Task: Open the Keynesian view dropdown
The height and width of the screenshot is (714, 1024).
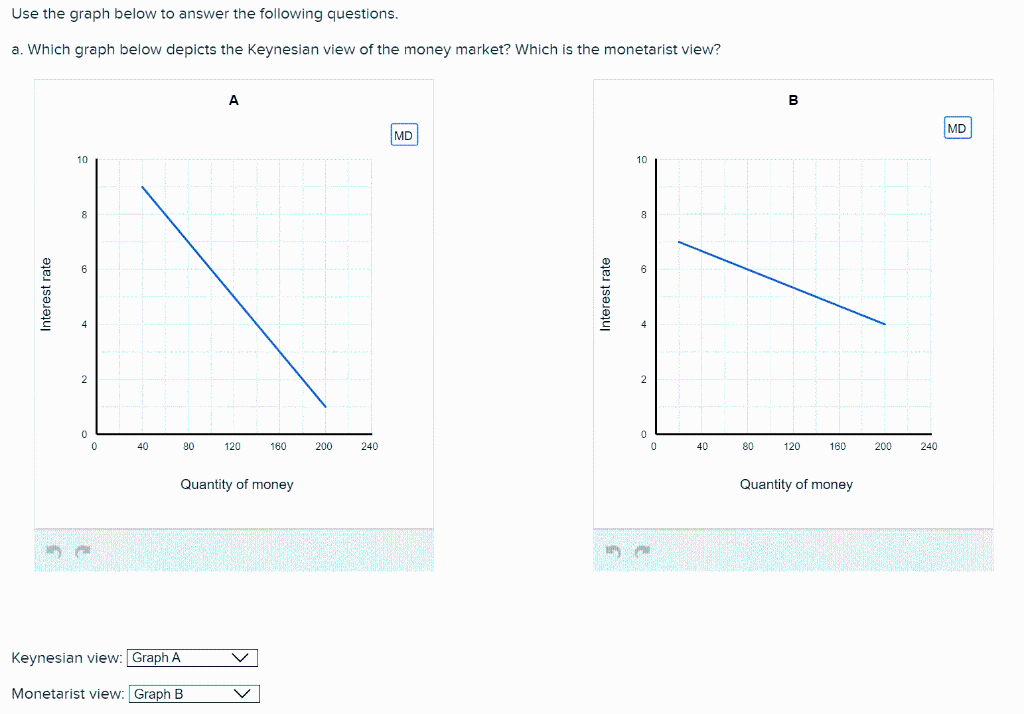Action: point(192,657)
